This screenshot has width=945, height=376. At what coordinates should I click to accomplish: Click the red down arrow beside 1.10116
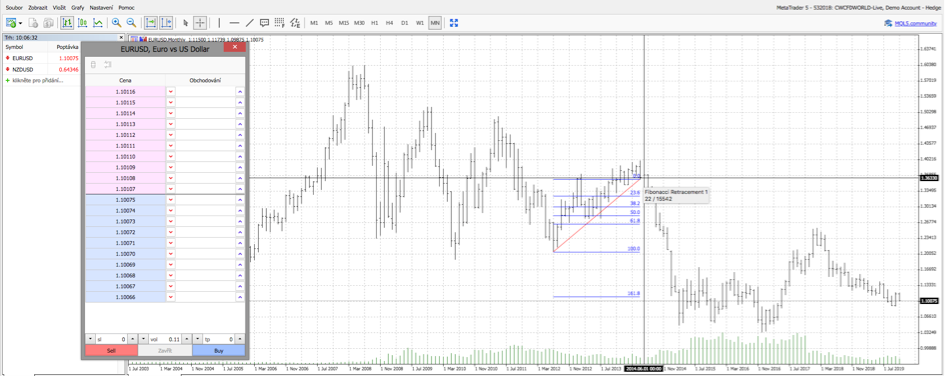pos(171,92)
